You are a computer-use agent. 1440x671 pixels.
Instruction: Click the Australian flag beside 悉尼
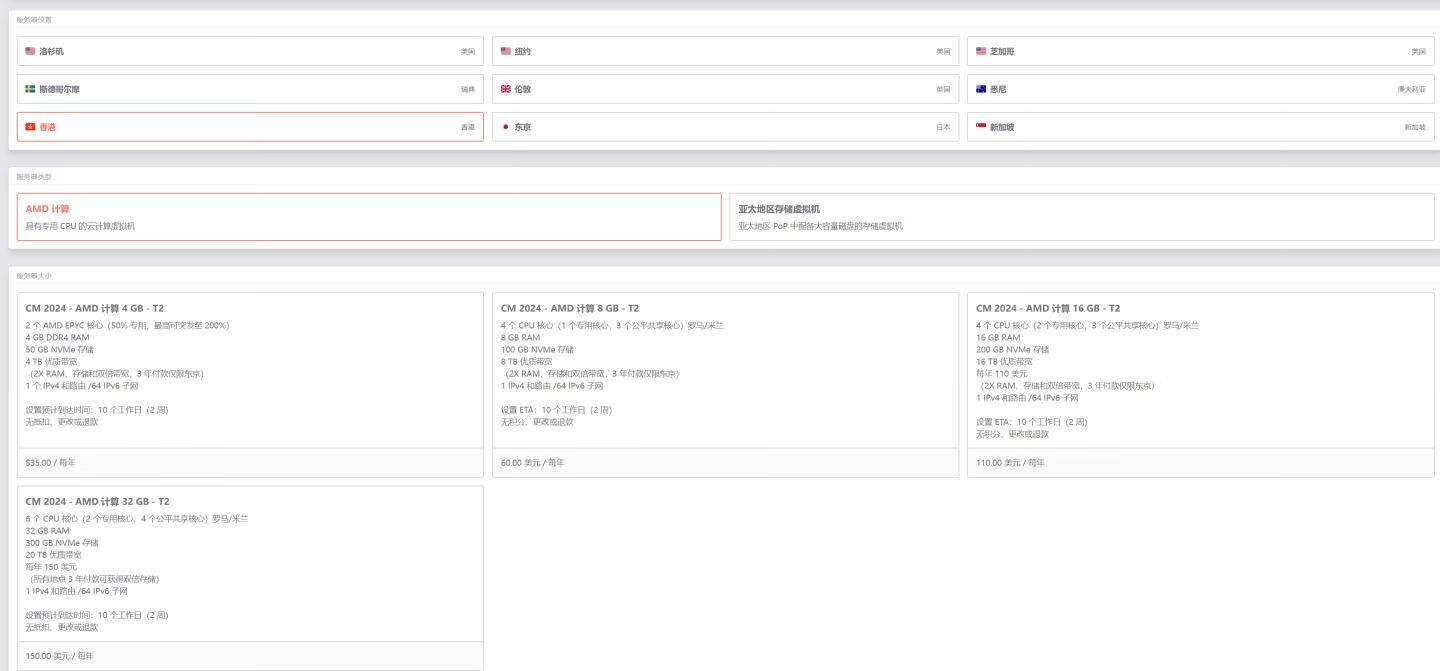(981, 89)
